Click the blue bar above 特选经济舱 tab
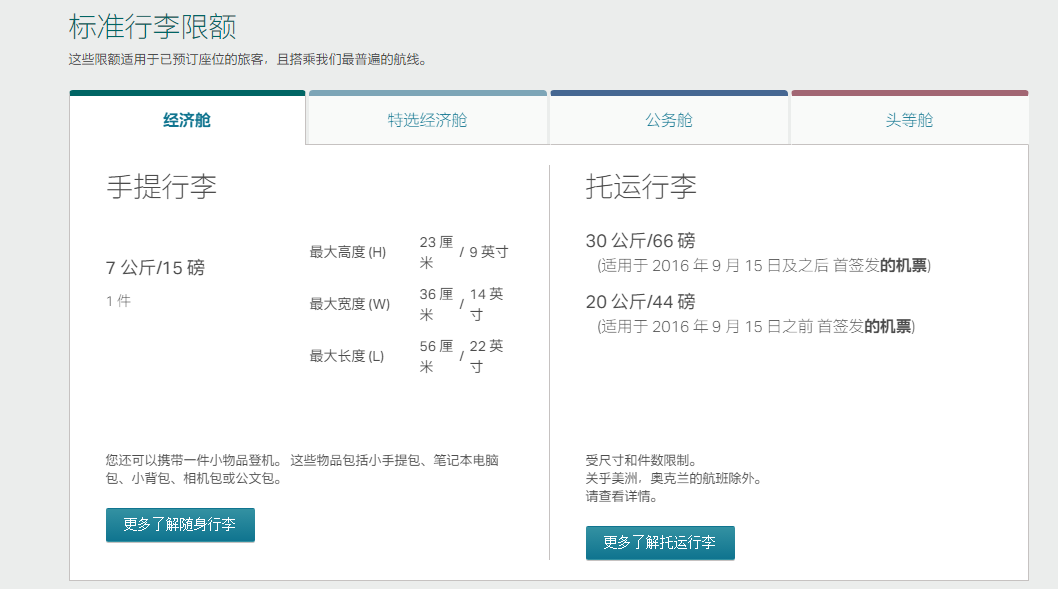Image resolution: width=1058 pixels, height=589 pixels. coord(427,91)
